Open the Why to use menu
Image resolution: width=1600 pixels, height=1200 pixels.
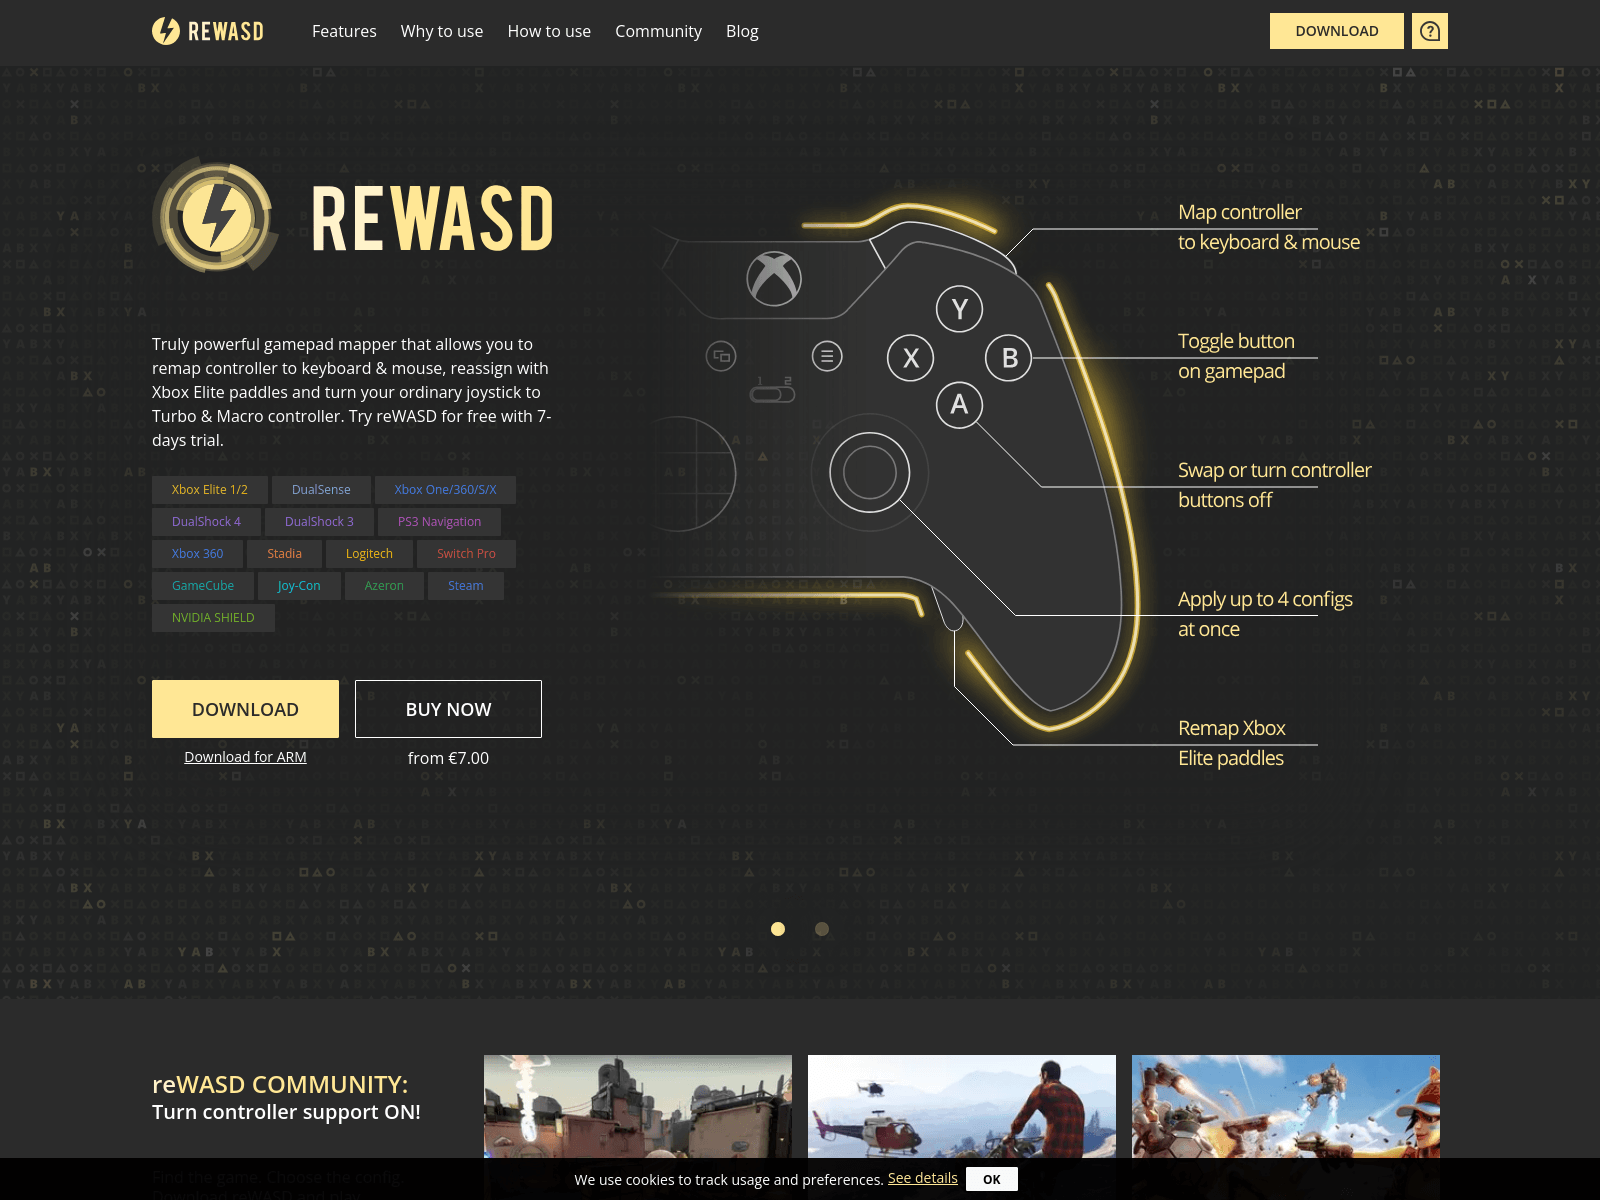point(442,31)
